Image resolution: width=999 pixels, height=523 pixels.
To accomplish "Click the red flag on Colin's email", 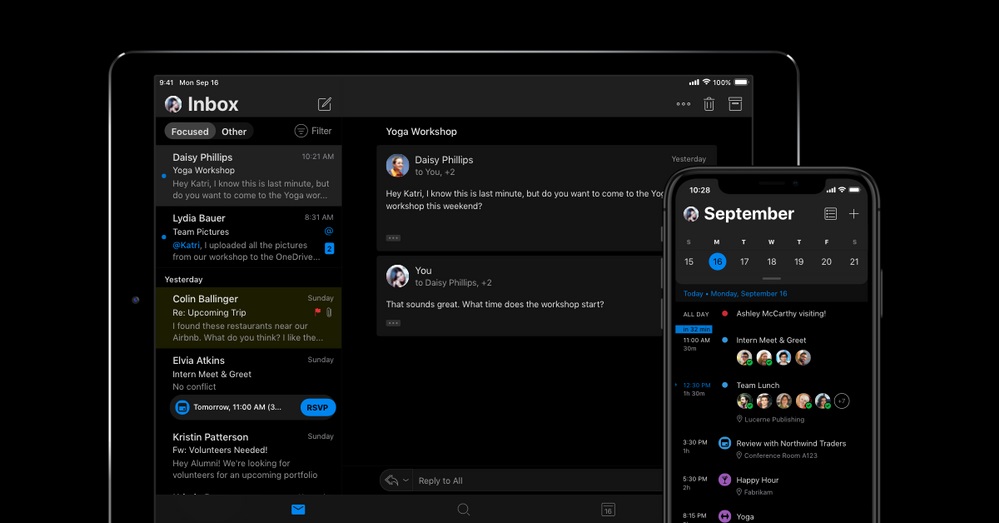I will click(x=317, y=312).
